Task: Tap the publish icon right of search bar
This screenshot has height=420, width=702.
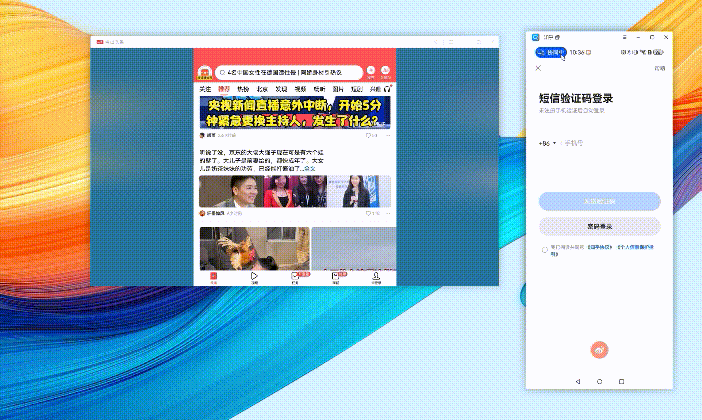Action: 371,72
